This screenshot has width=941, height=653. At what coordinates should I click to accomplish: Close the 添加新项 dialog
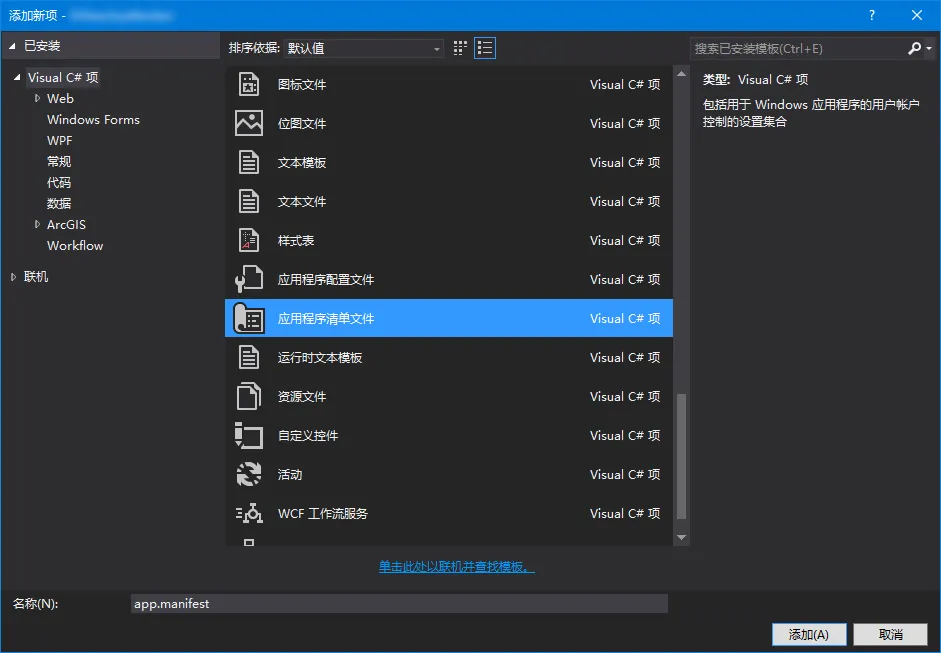click(x=917, y=15)
